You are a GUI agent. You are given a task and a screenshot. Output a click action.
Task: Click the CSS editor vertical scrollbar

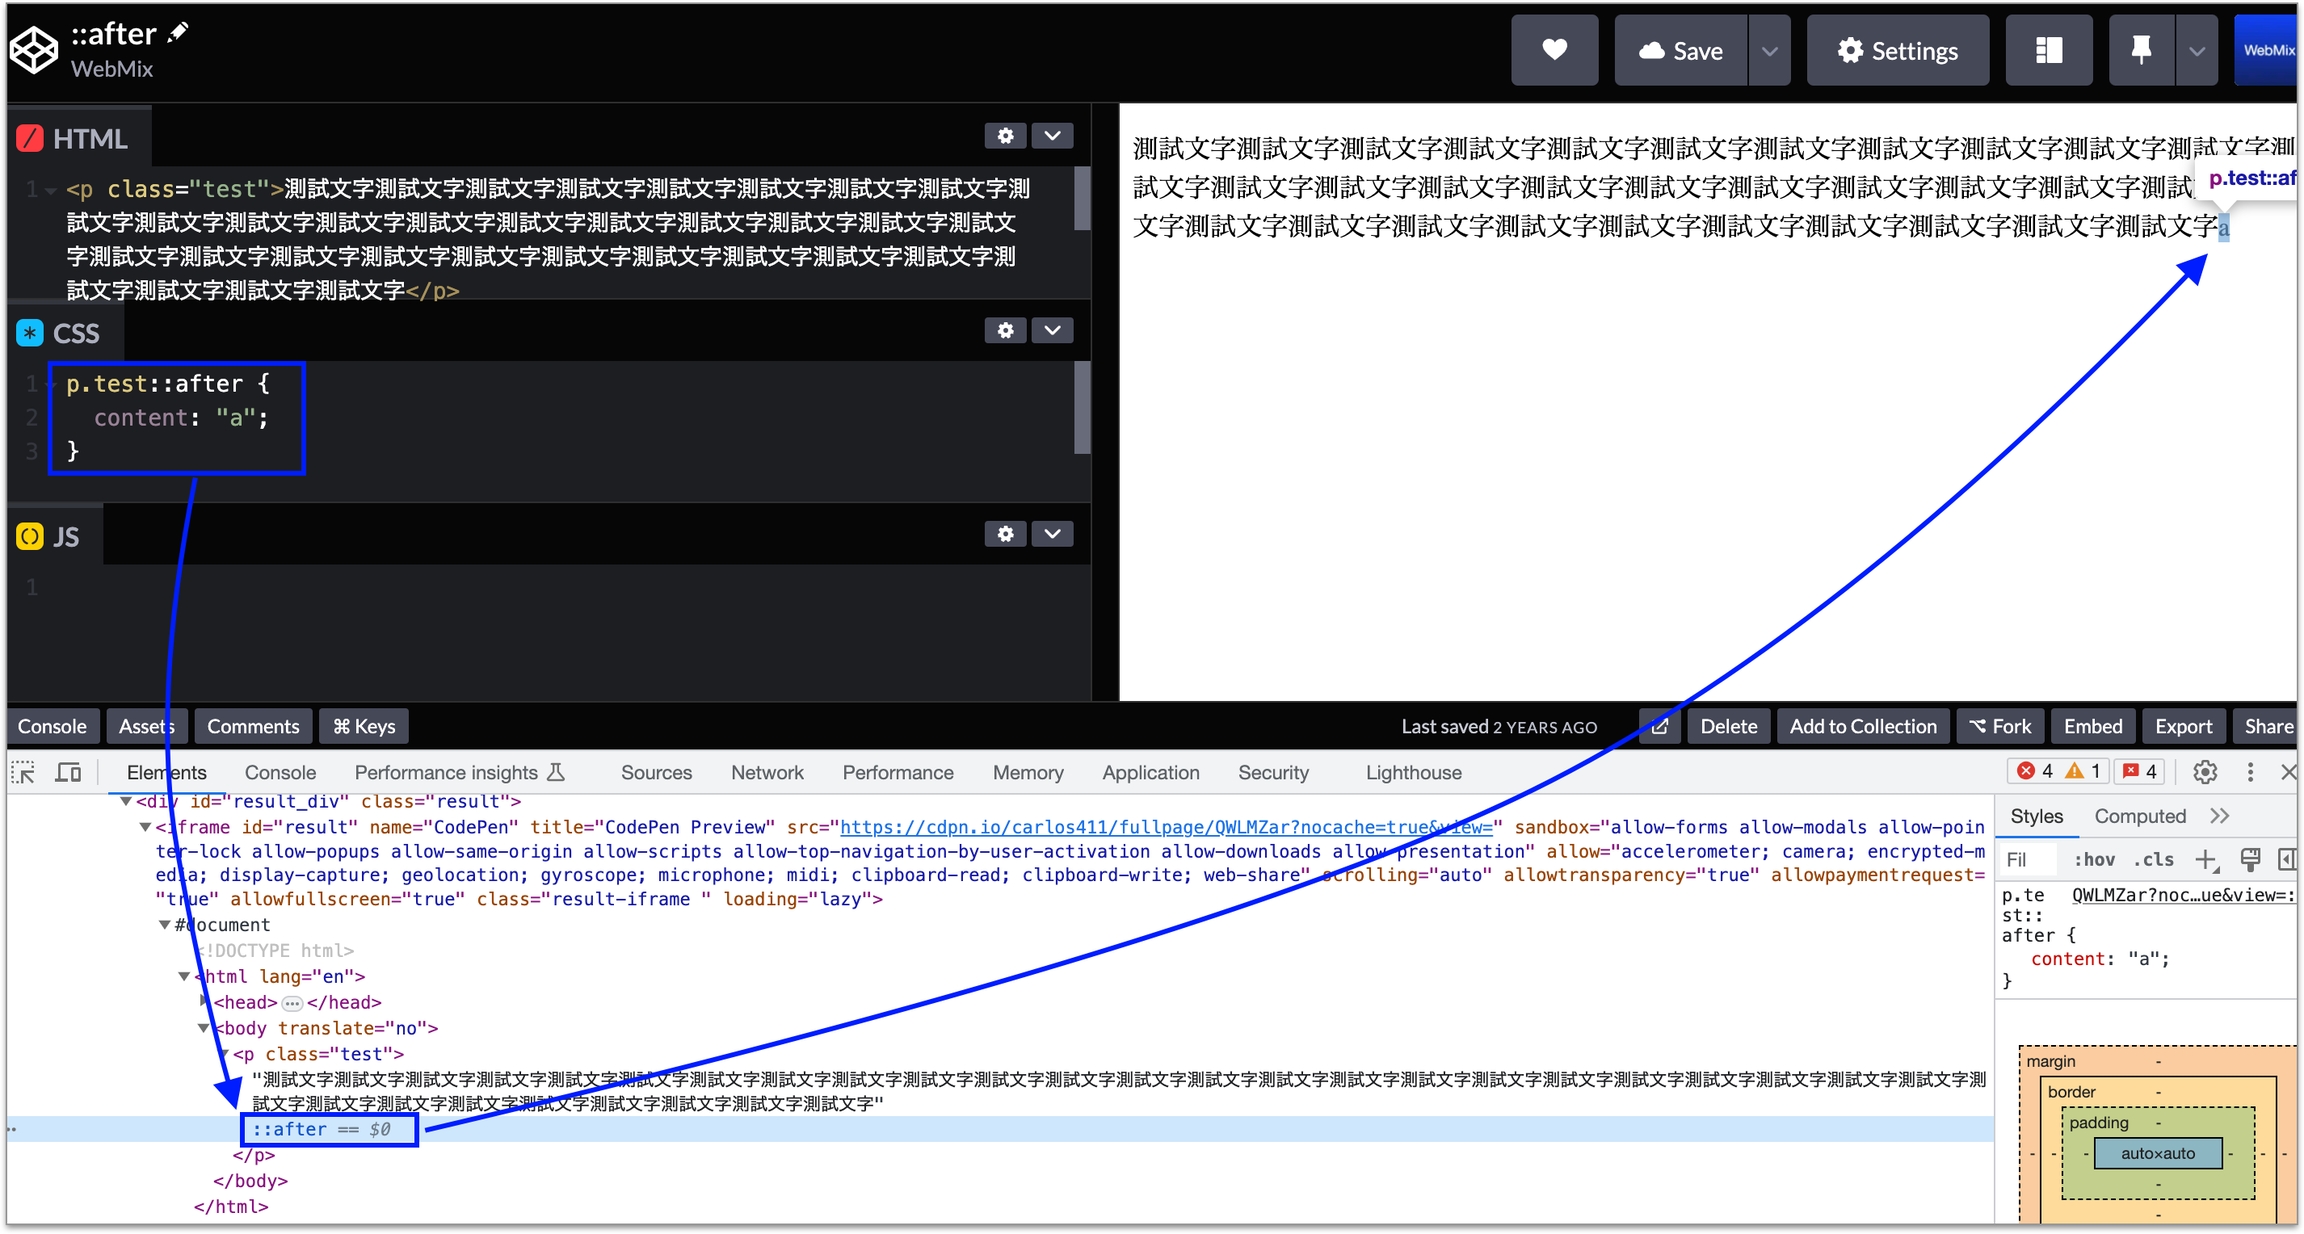point(1082,410)
